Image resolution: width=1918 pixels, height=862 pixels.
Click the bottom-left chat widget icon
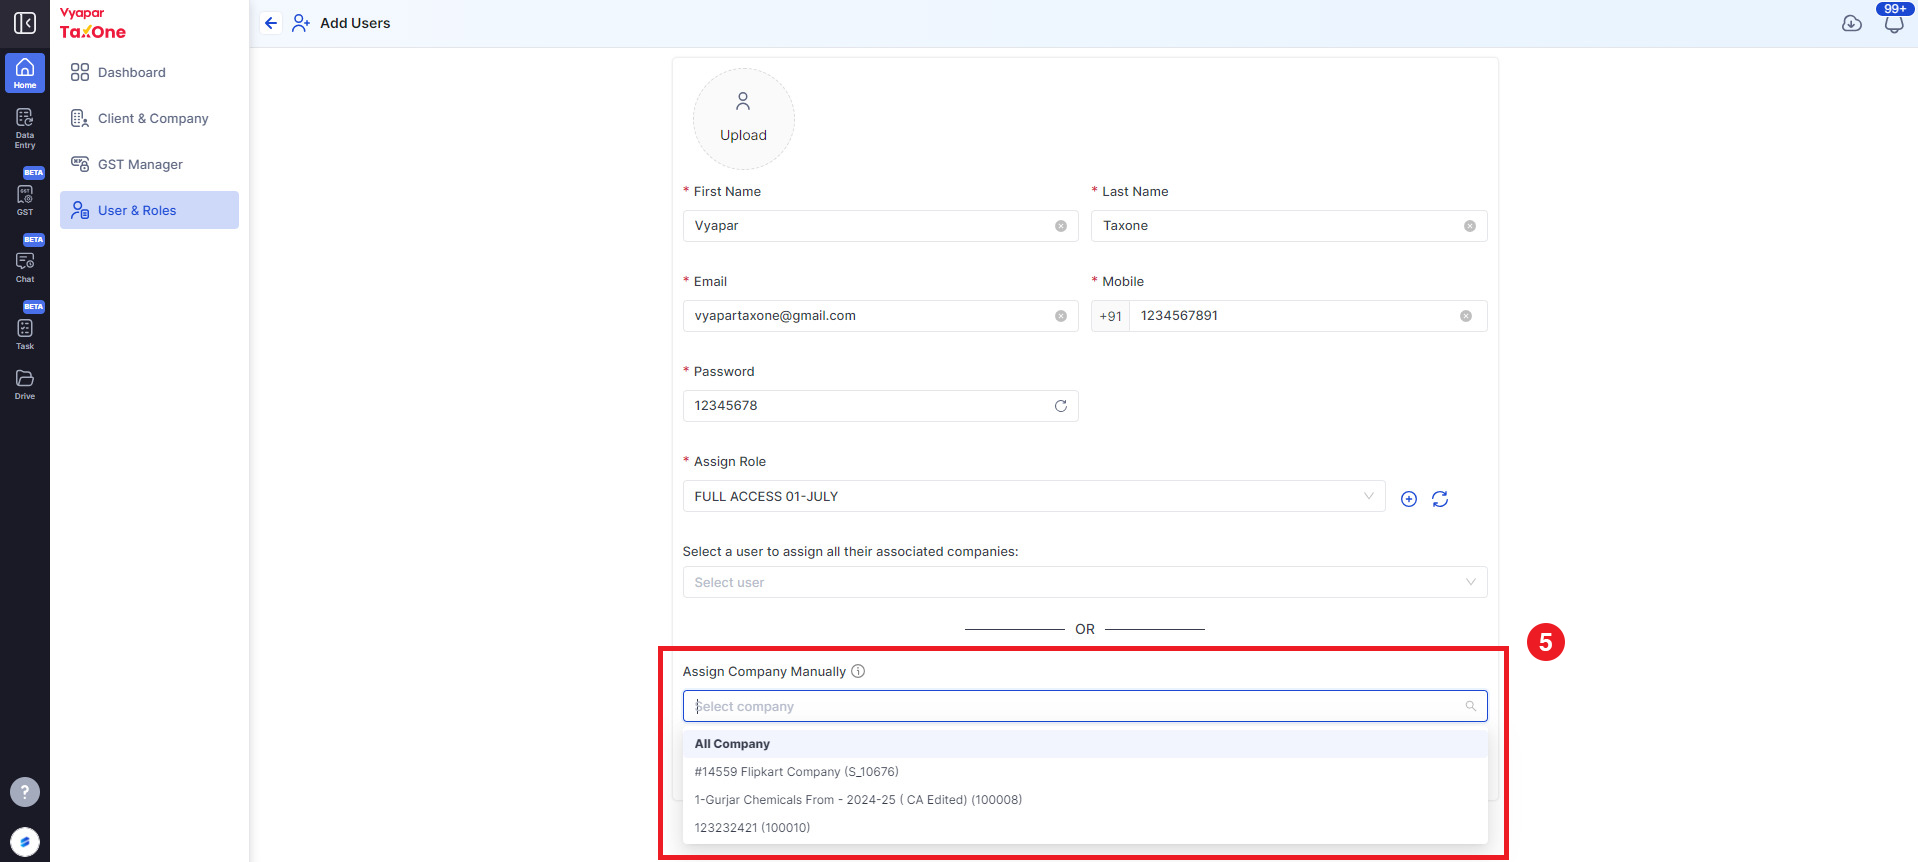point(25,841)
